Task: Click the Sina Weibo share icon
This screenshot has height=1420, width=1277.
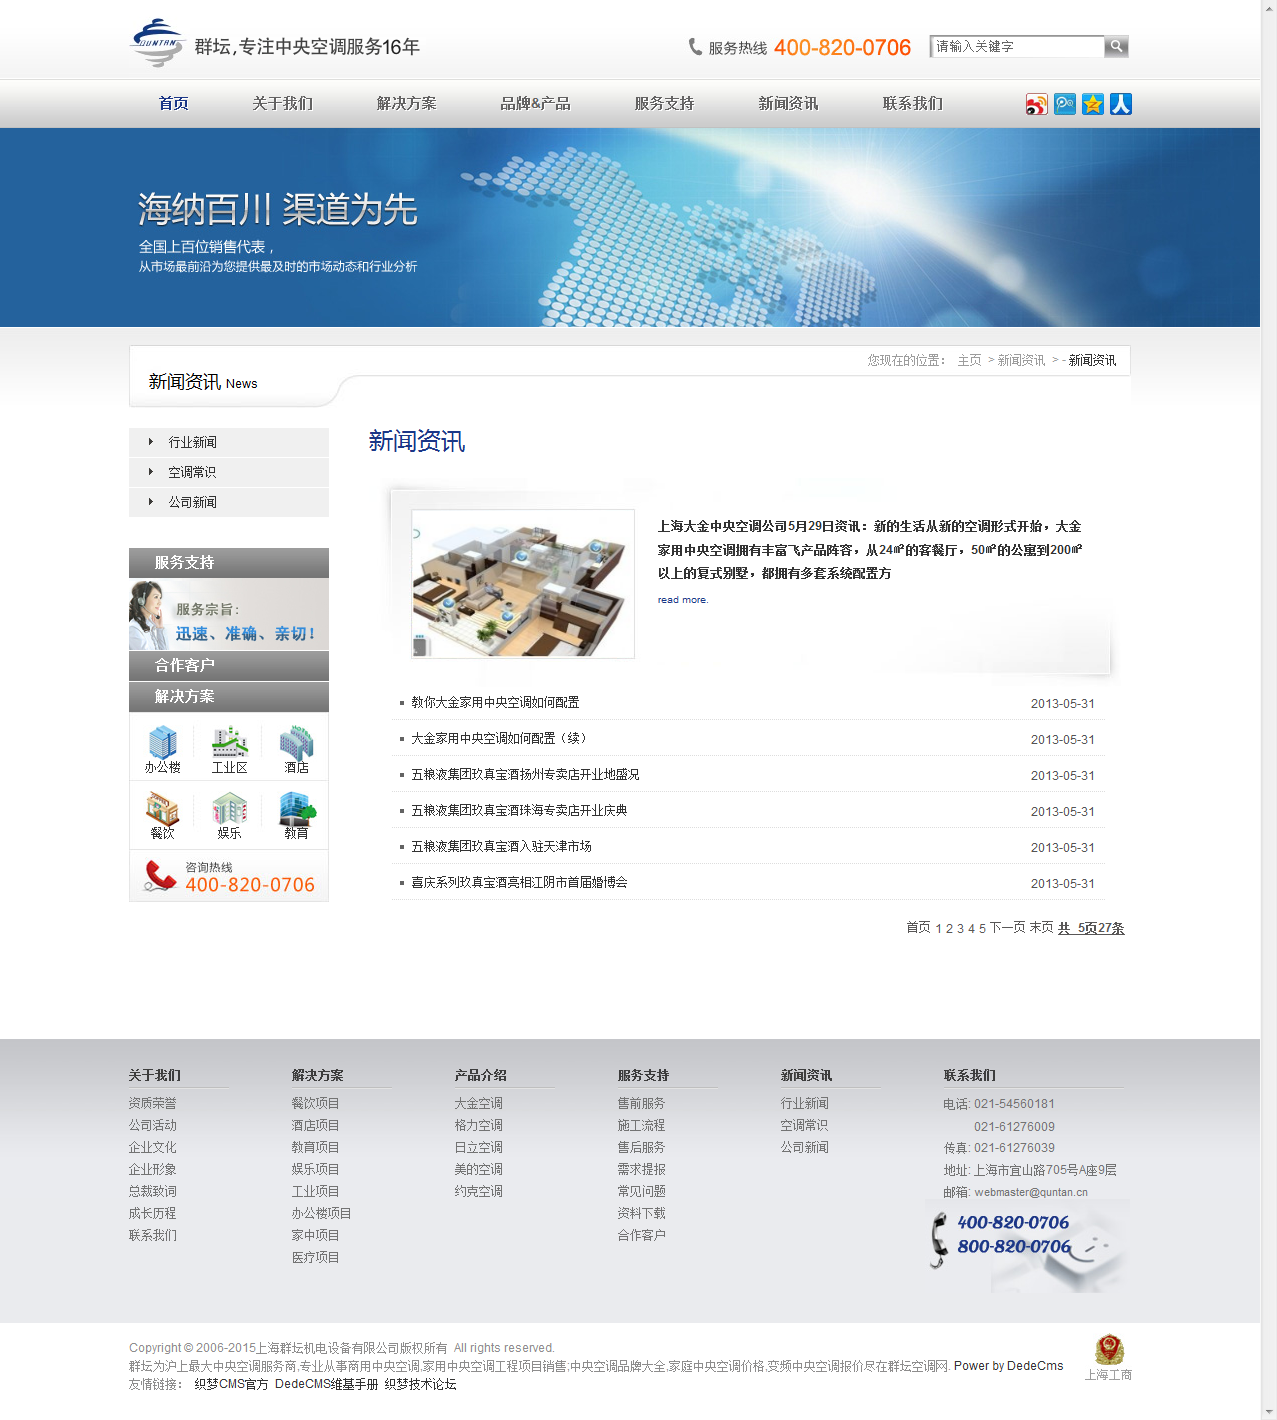Action: coord(1036,104)
